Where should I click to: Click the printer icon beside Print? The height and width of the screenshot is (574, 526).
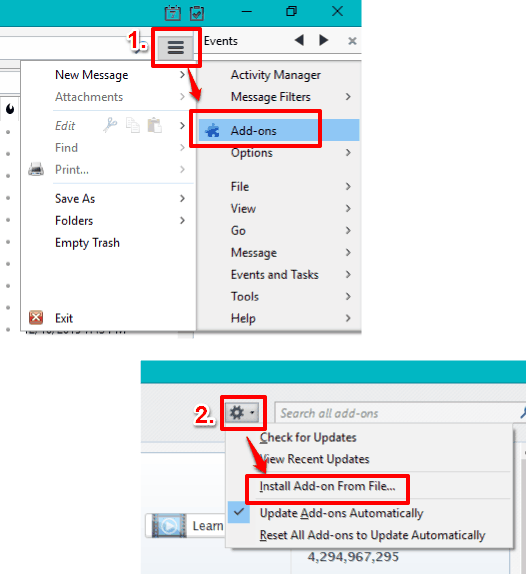[x=36, y=169]
